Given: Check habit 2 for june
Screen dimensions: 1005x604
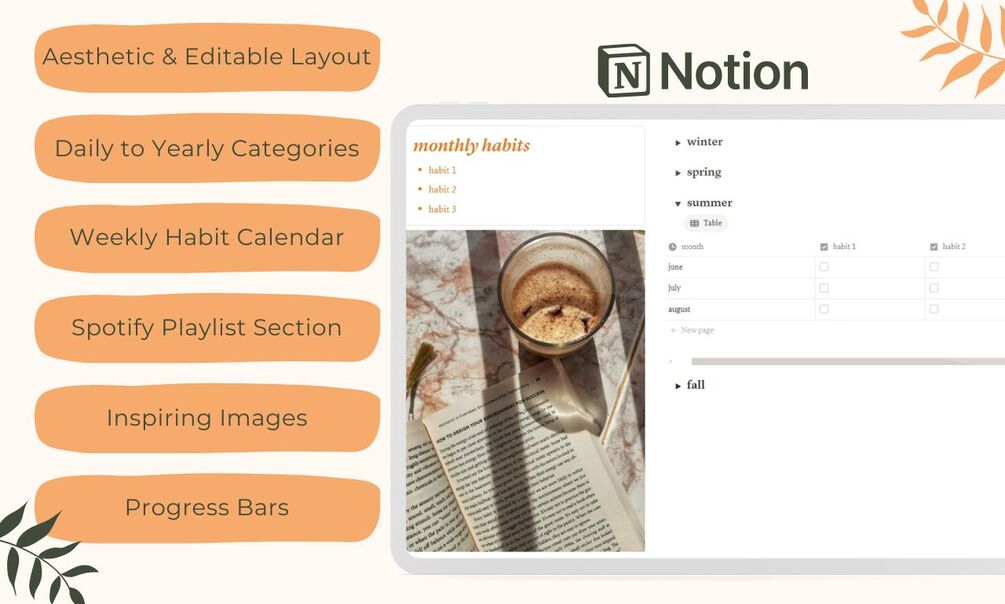Looking at the screenshot, I should 934,267.
